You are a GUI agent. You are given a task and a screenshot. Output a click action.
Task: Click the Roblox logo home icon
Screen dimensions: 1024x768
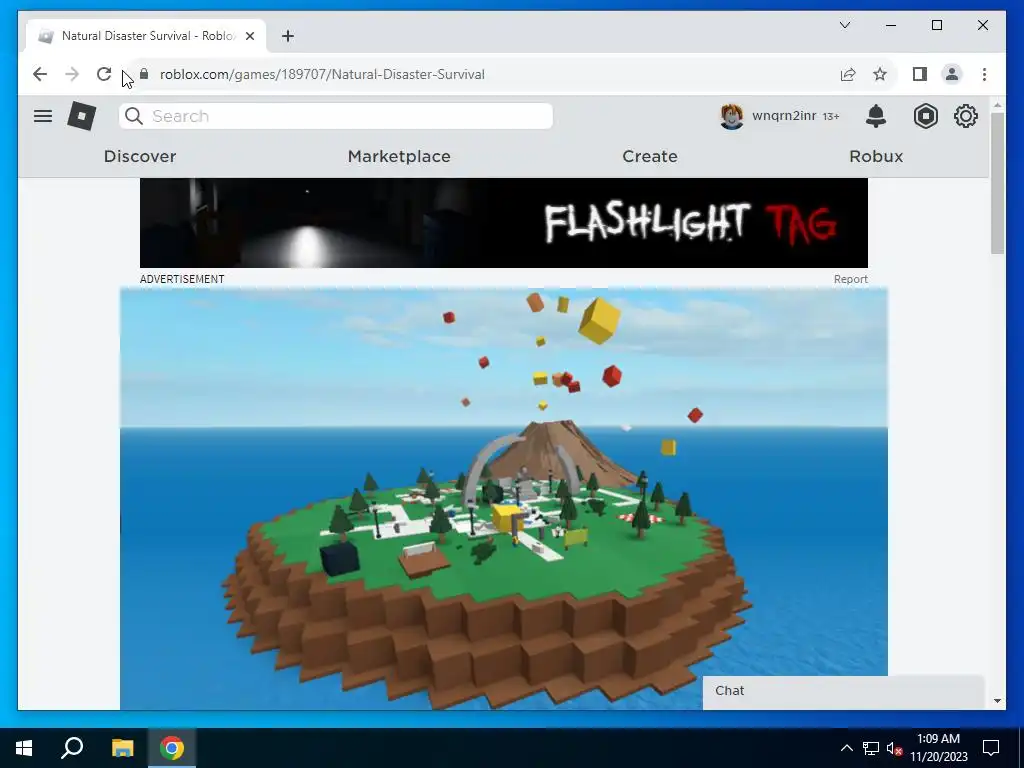pos(82,116)
